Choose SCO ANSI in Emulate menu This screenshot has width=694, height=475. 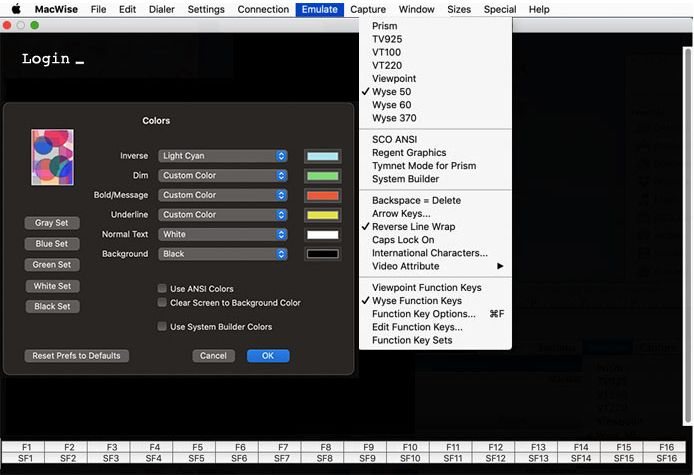(x=436, y=139)
